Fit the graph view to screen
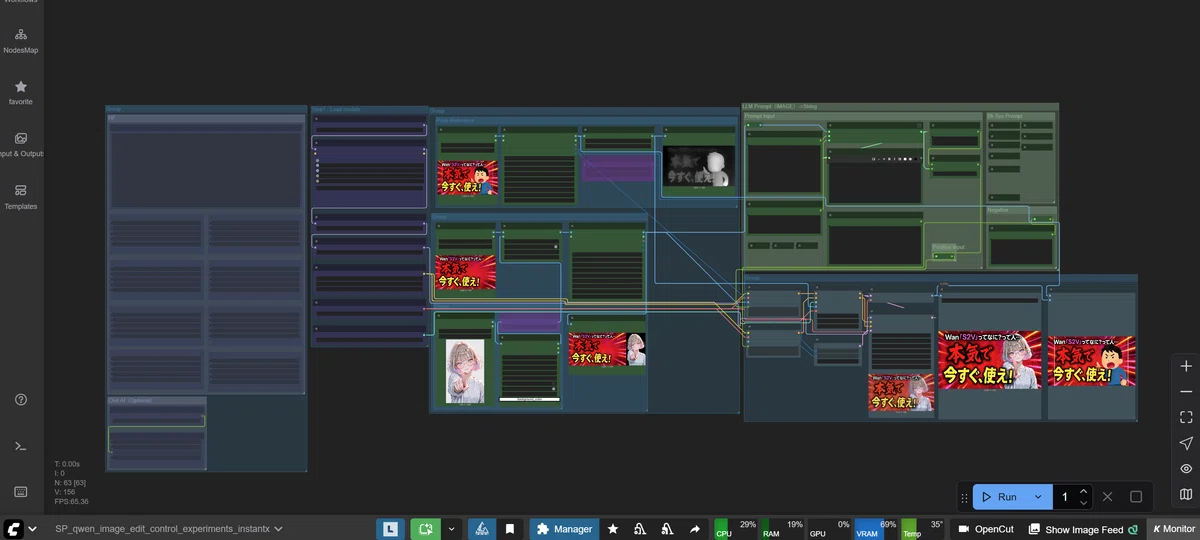Screen dimensions: 1200x540 click(x=1186, y=418)
